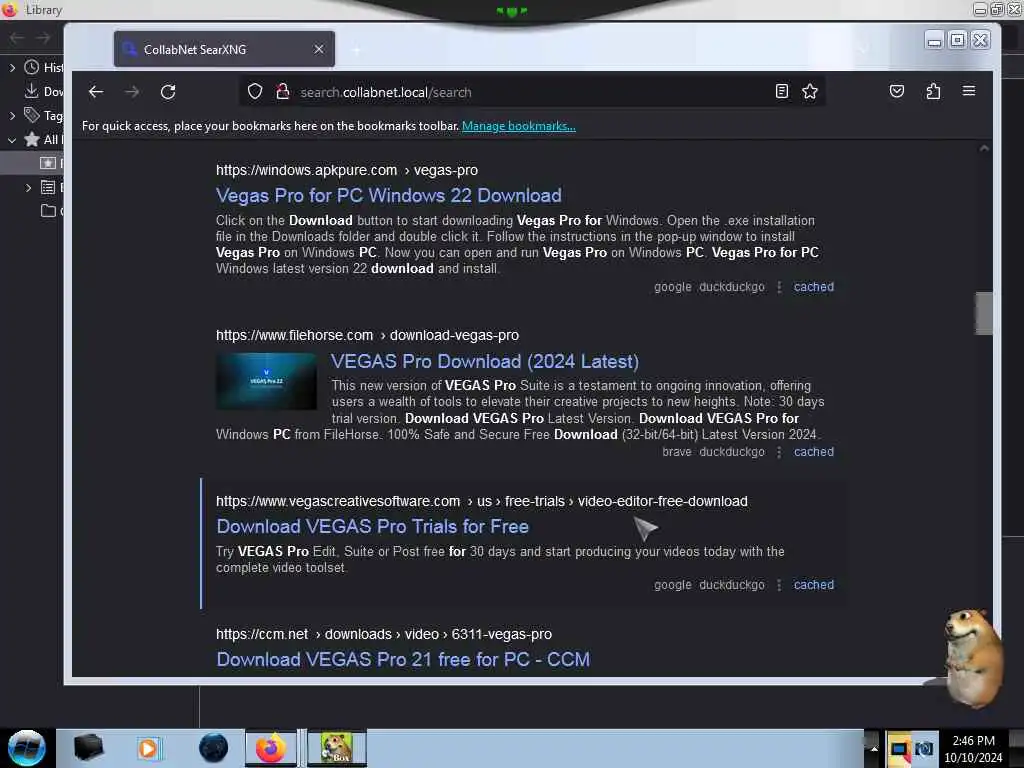1024x768 pixels.
Task: Select History in the Library sidebar
Action: (43, 67)
